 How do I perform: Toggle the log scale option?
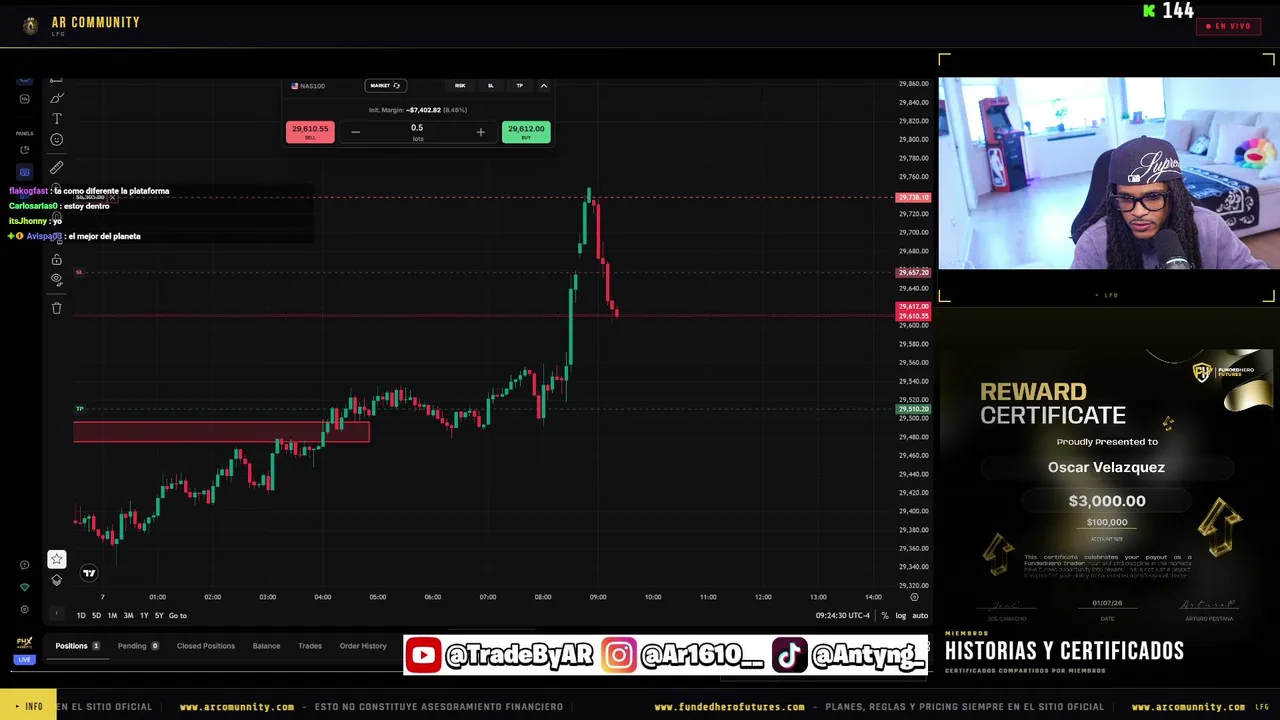coord(901,616)
